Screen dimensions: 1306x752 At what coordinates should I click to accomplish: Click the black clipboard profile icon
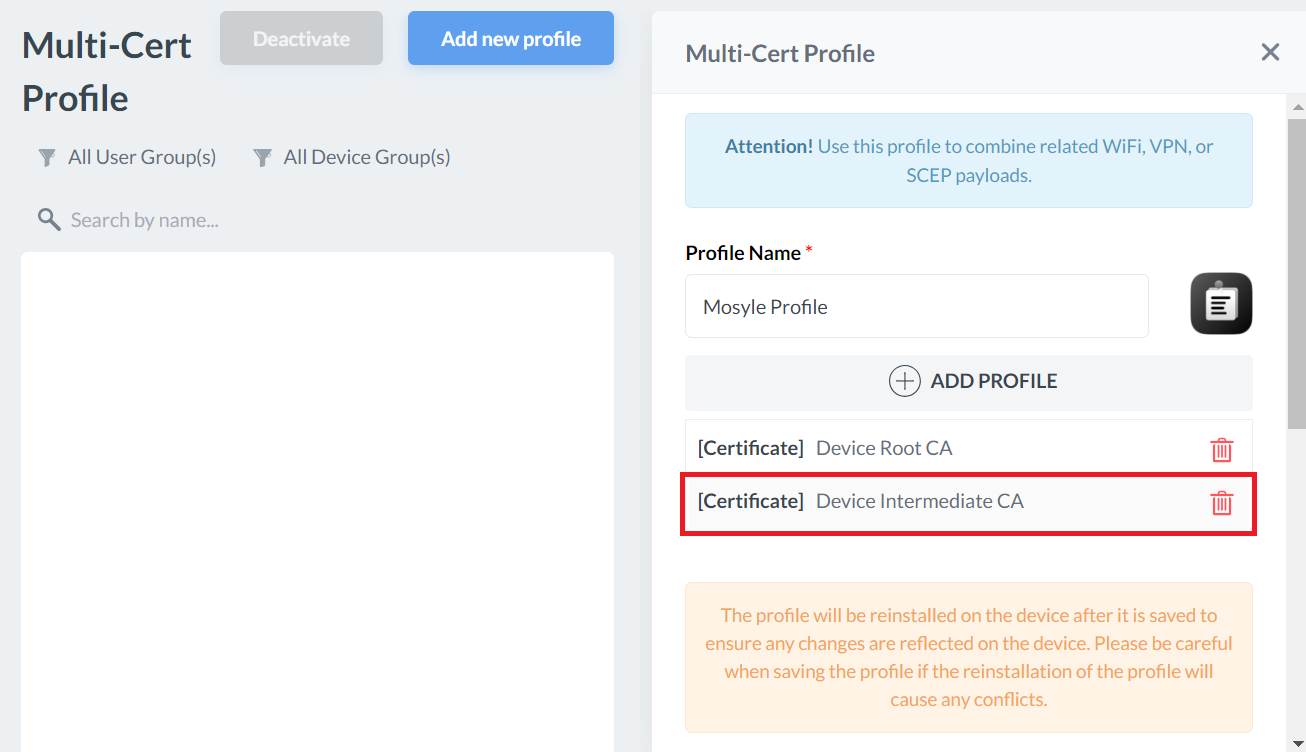click(x=1221, y=303)
